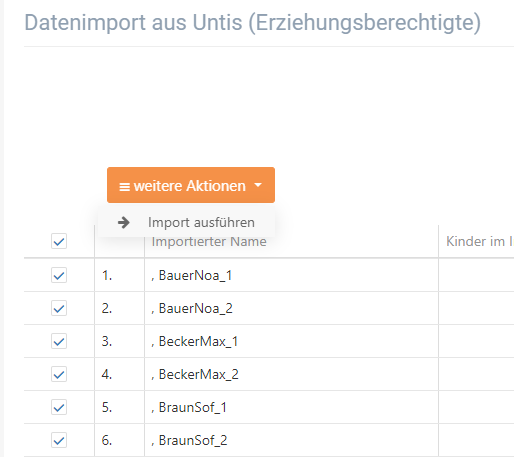Click the Datenimport aus Untis page heading

(x=253, y=22)
